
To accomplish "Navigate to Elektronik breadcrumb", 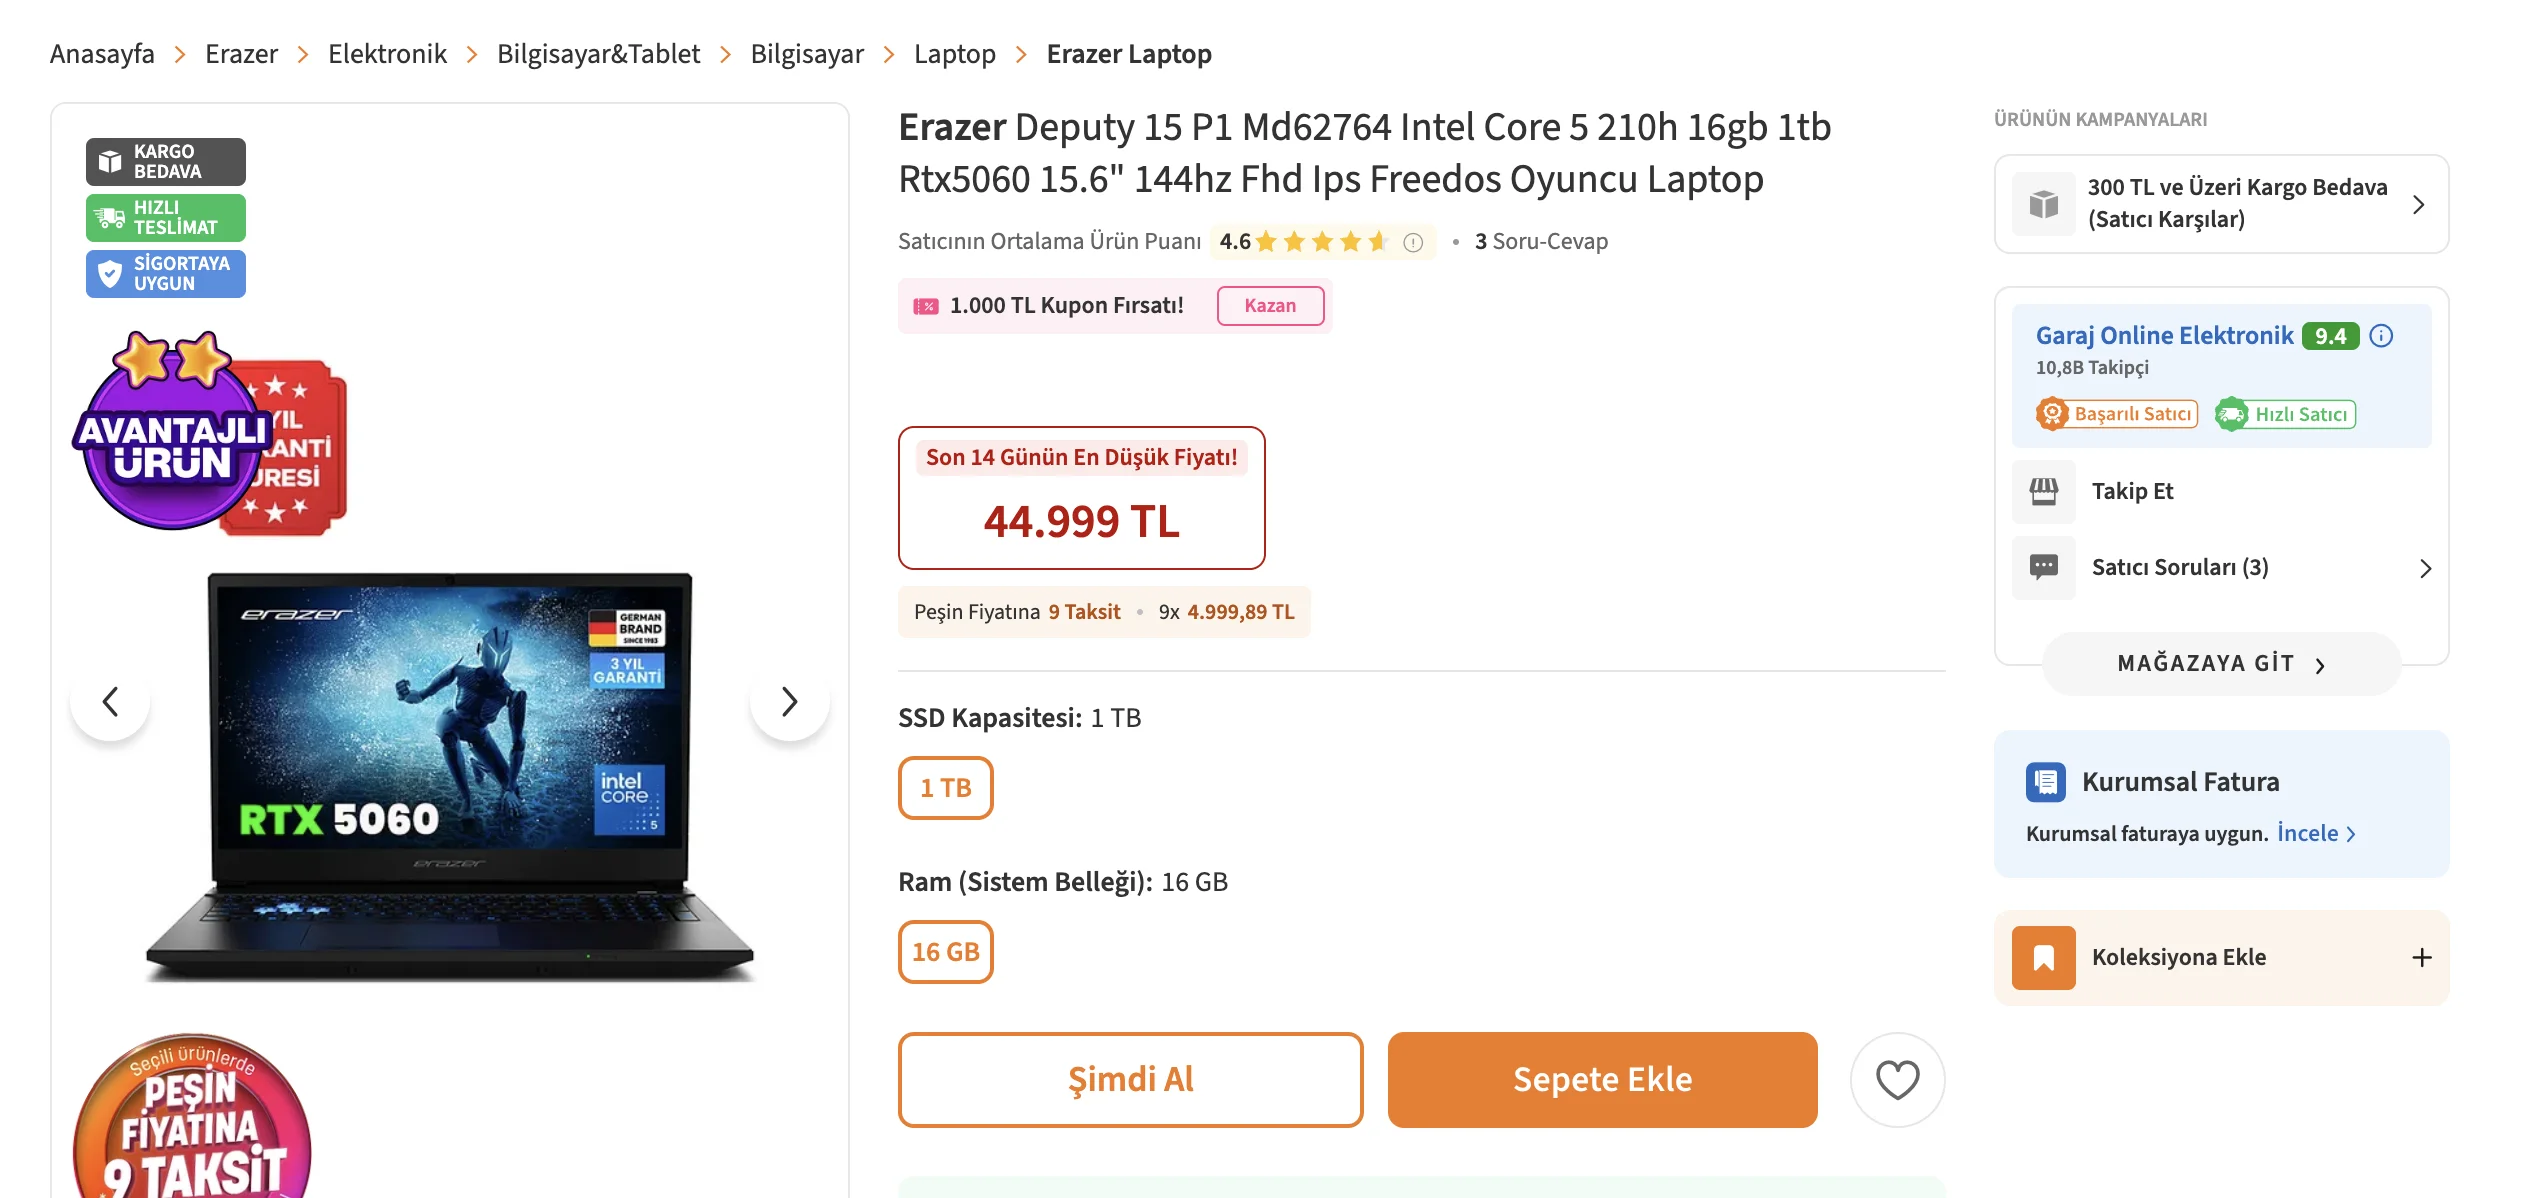I will coord(387,54).
